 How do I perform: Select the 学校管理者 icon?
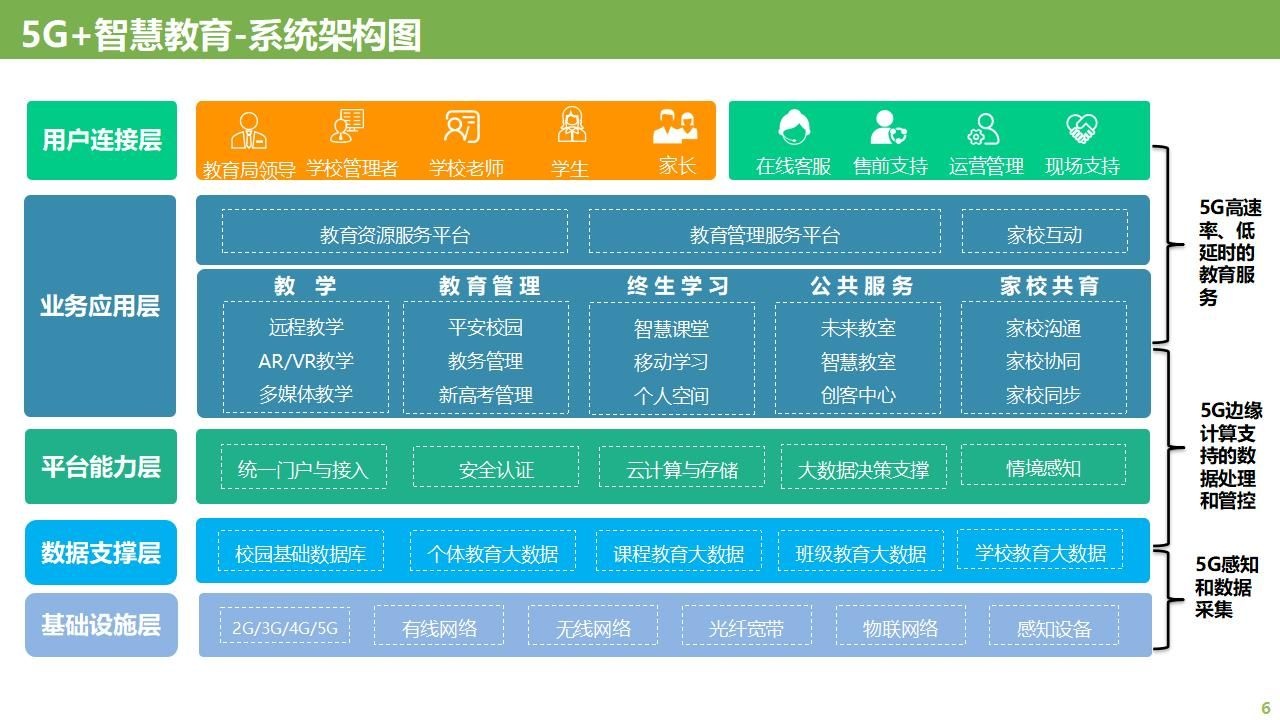[348, 127]
